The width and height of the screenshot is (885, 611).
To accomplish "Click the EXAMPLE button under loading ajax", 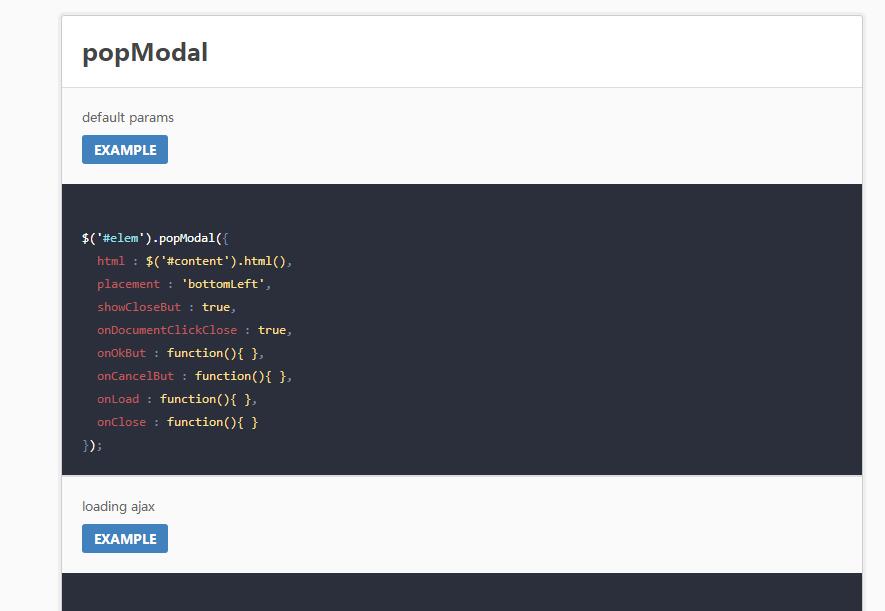I will tap(125, 539).
